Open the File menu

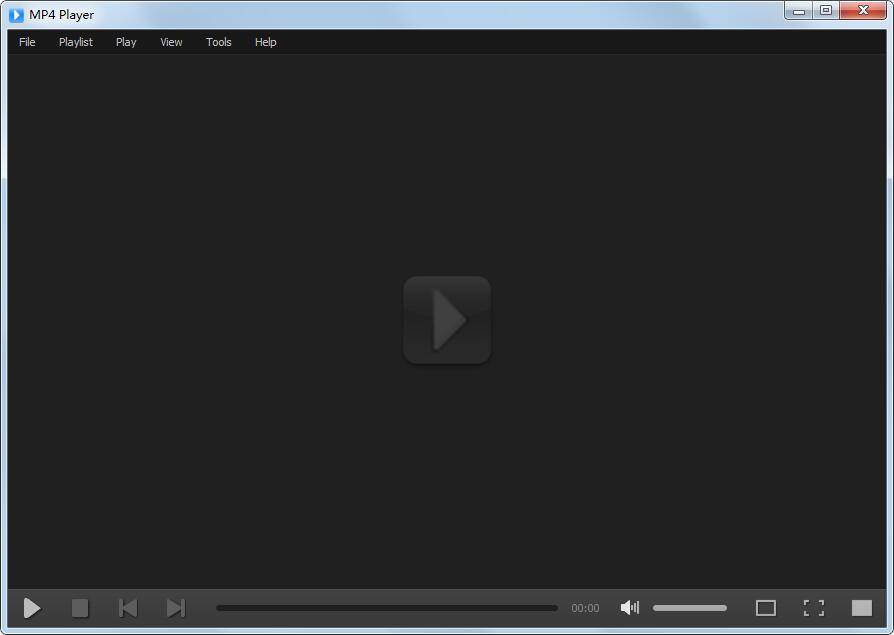[x=27, y=42]
